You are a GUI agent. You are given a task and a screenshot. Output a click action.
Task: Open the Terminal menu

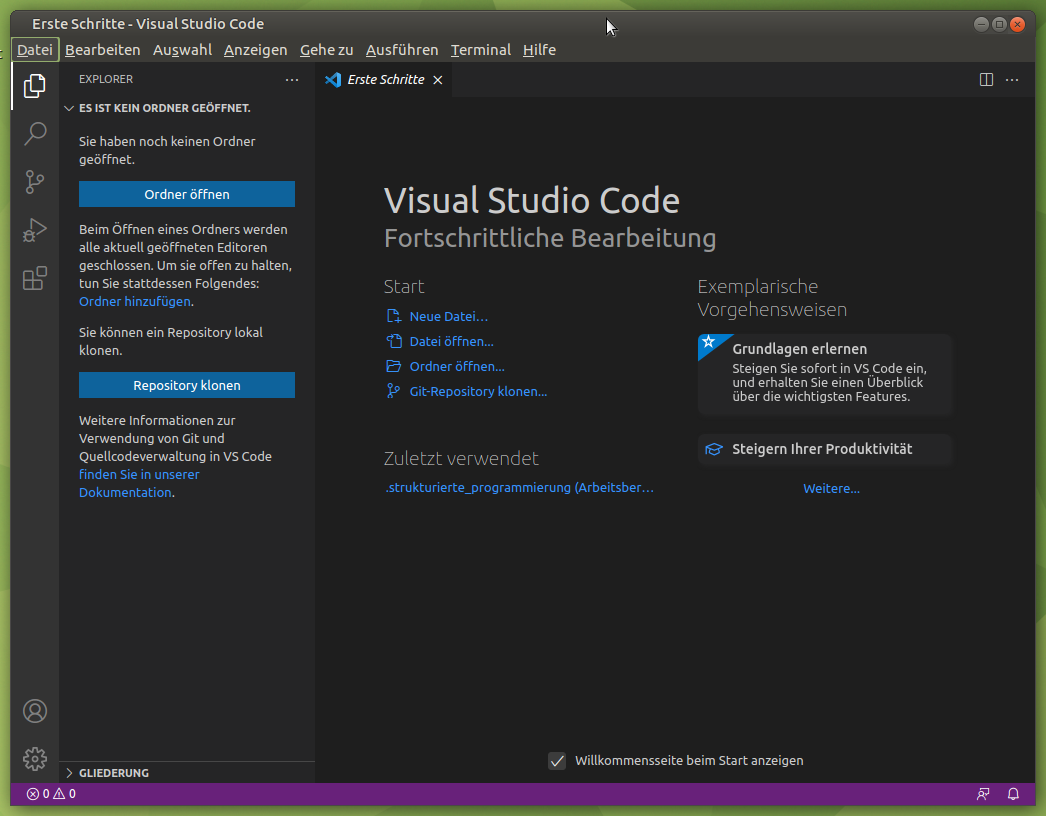point(480,50)
